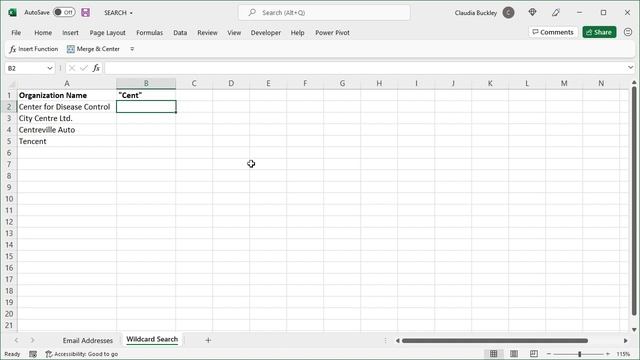Image resolution: width=640 pixels, height=360 pixels.
Task: Open the Formulas tab
Action: (x=149, y=33)
